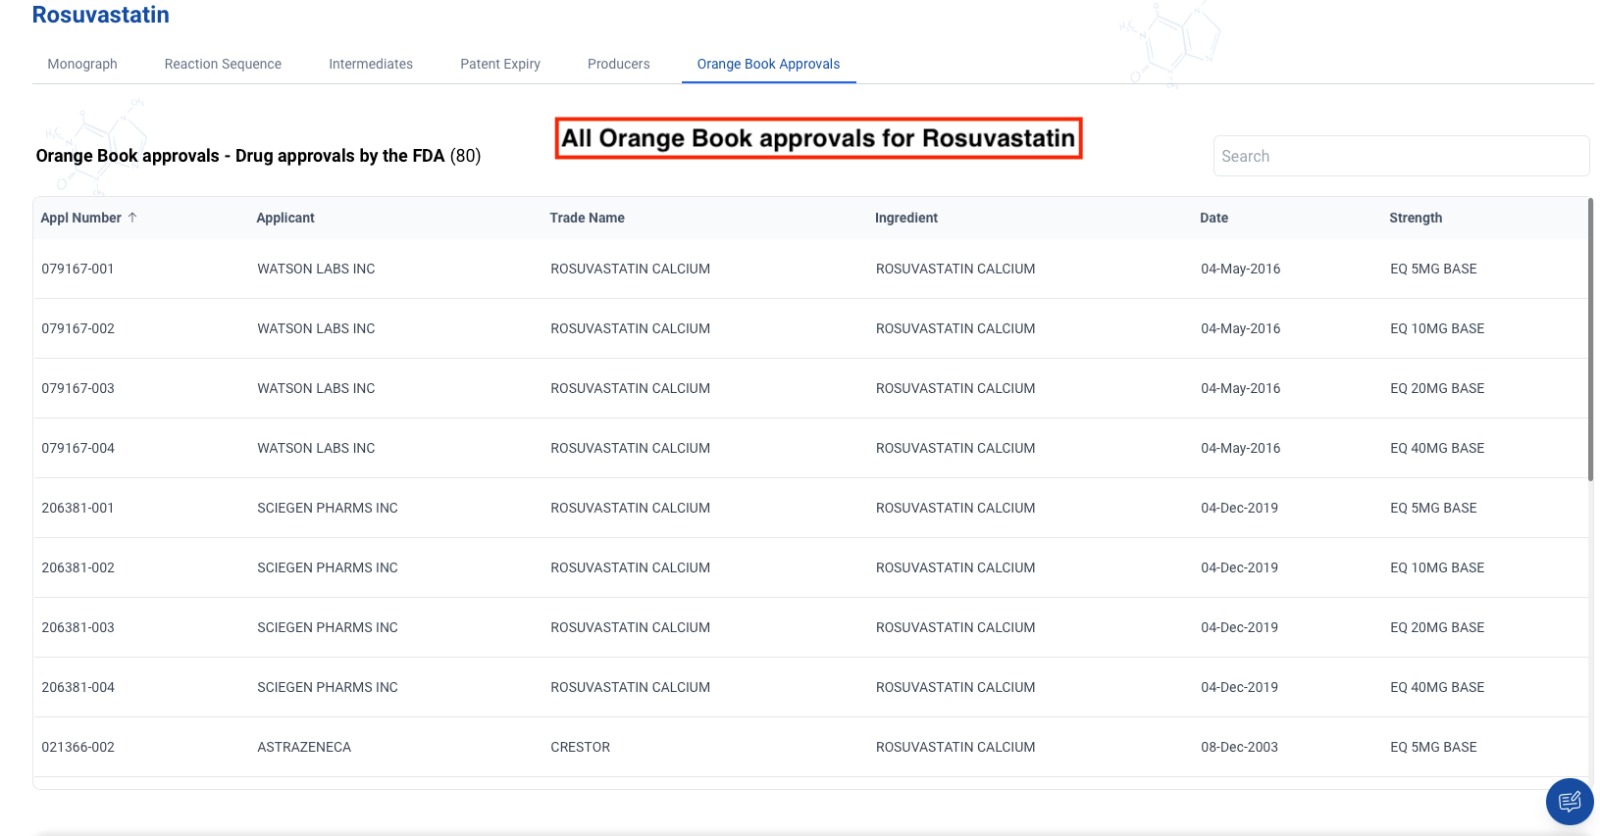Sort by the Trade Name column header
The width and height of the screenshot is (1600, 836).
(587, 218)
